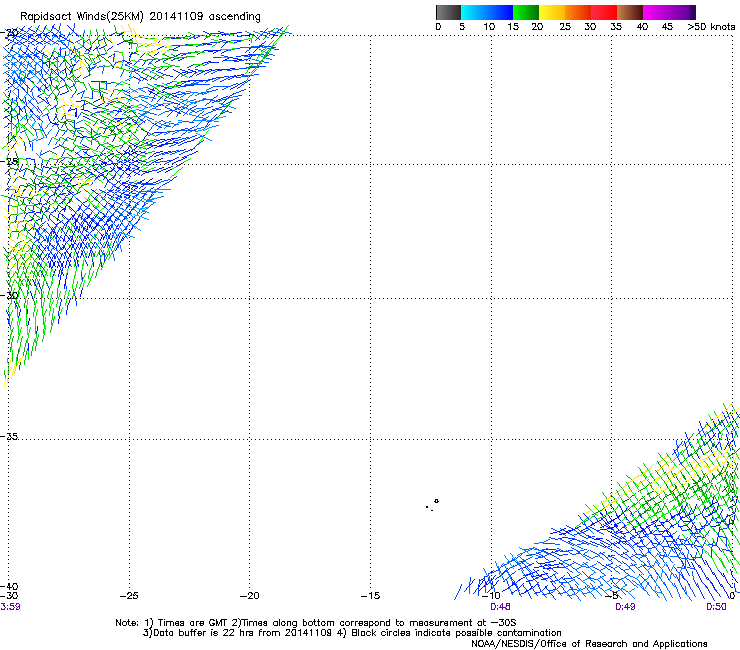Click the longitude label '-10' on the bottom axis
Viewport: 740px width, 650px height.
[x=491, y=596]
